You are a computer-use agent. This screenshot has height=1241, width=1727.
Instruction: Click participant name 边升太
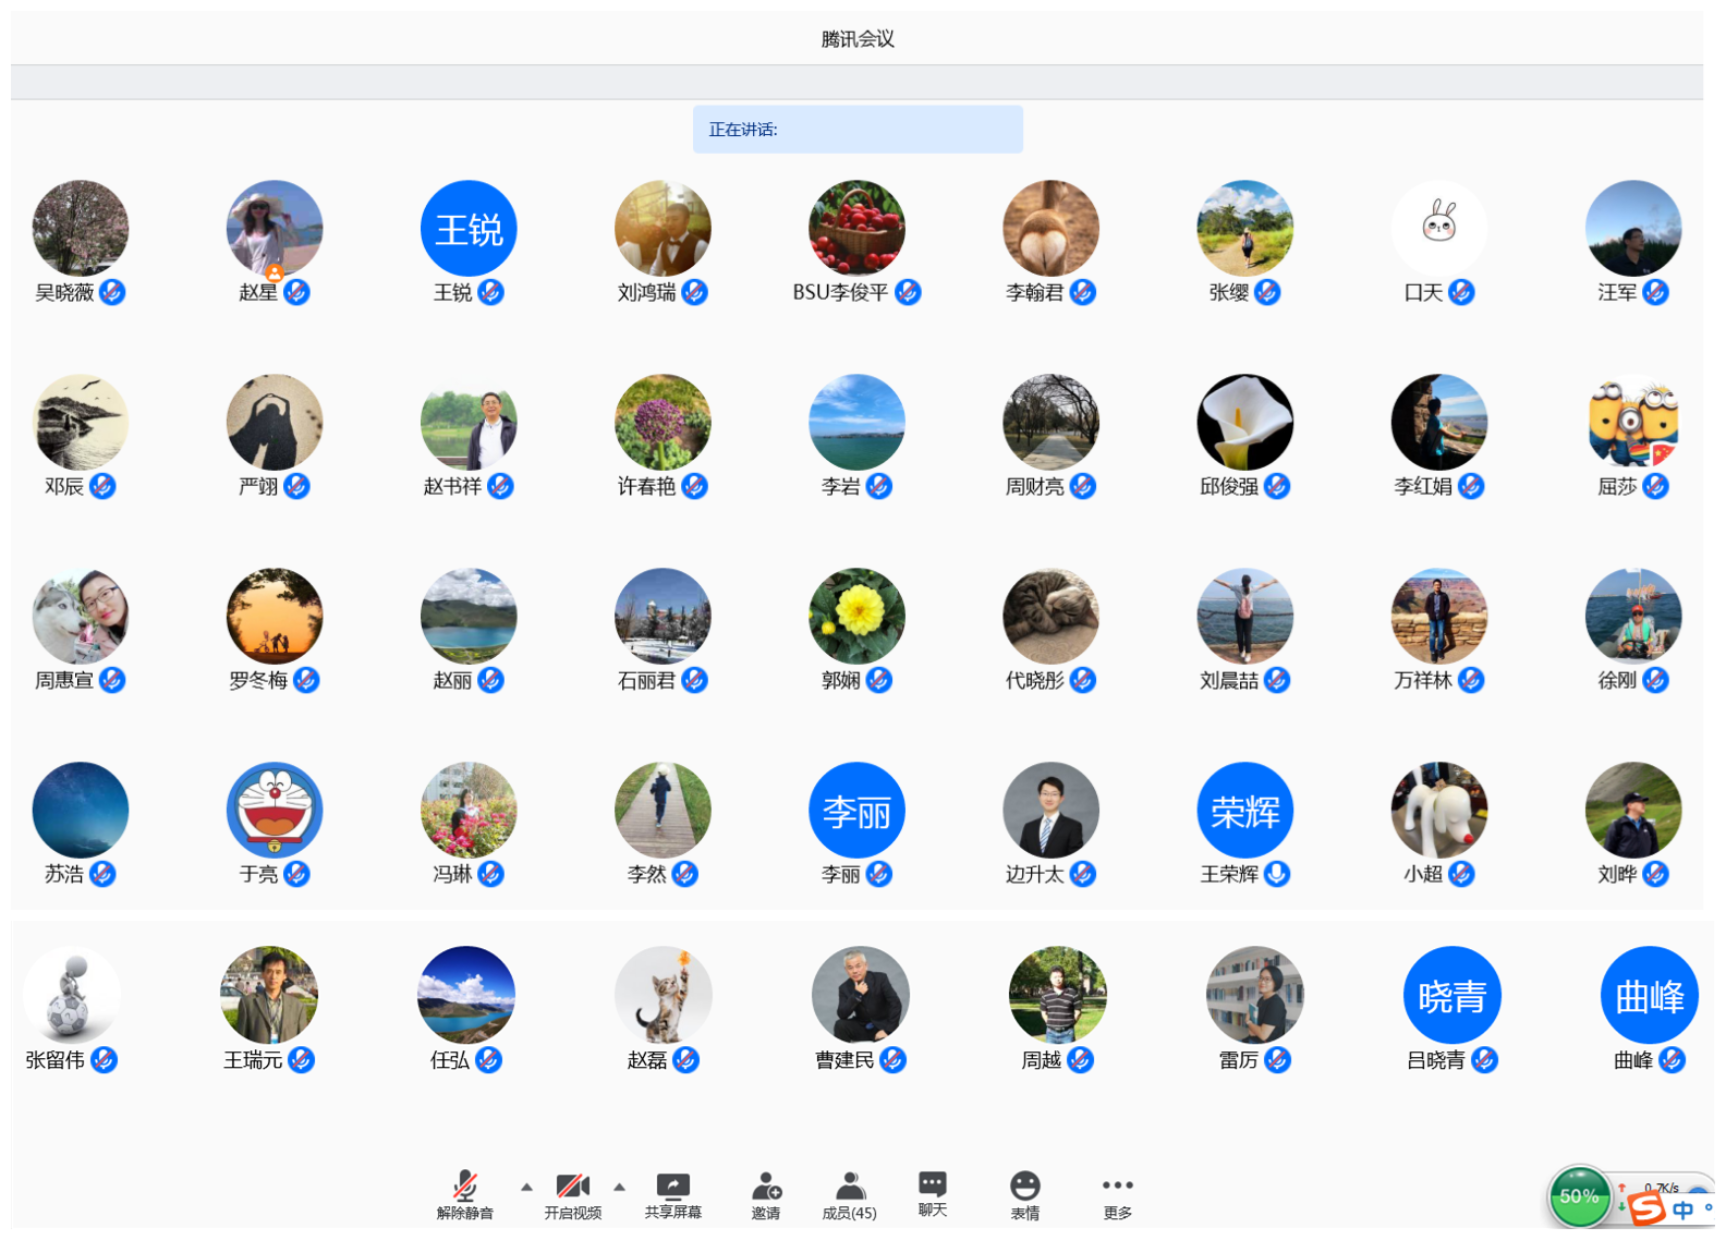1034,875
